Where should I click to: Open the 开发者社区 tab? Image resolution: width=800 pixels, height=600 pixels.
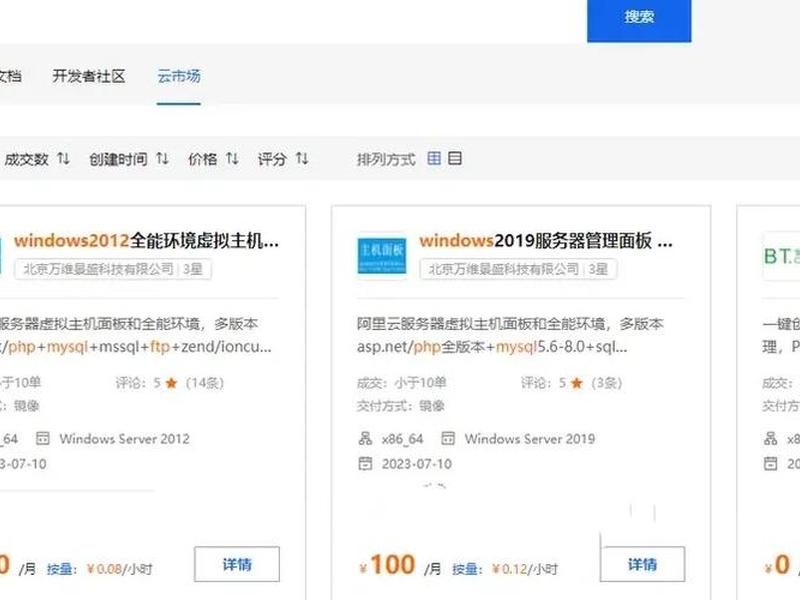(89, 77)
